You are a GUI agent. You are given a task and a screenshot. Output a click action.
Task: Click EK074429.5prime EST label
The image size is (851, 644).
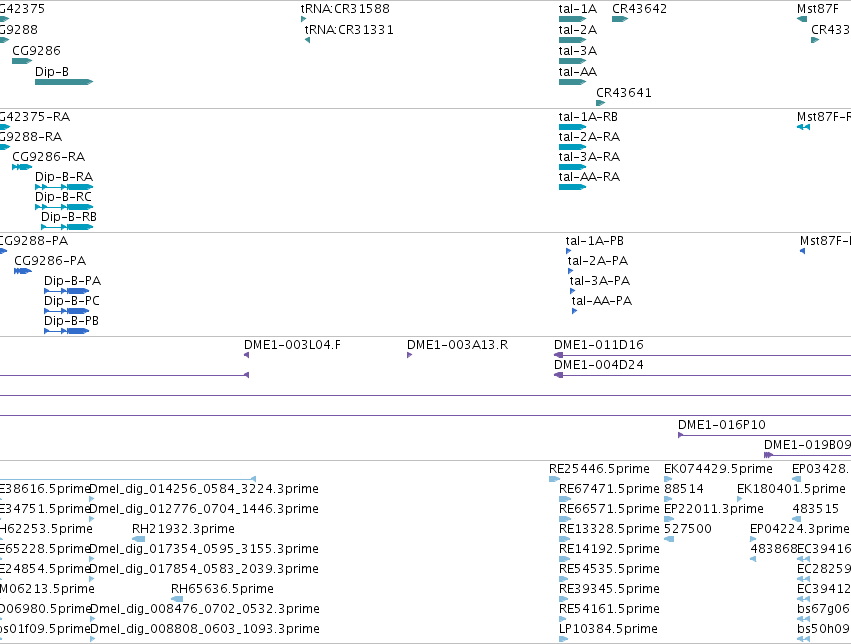pos(718,469)
